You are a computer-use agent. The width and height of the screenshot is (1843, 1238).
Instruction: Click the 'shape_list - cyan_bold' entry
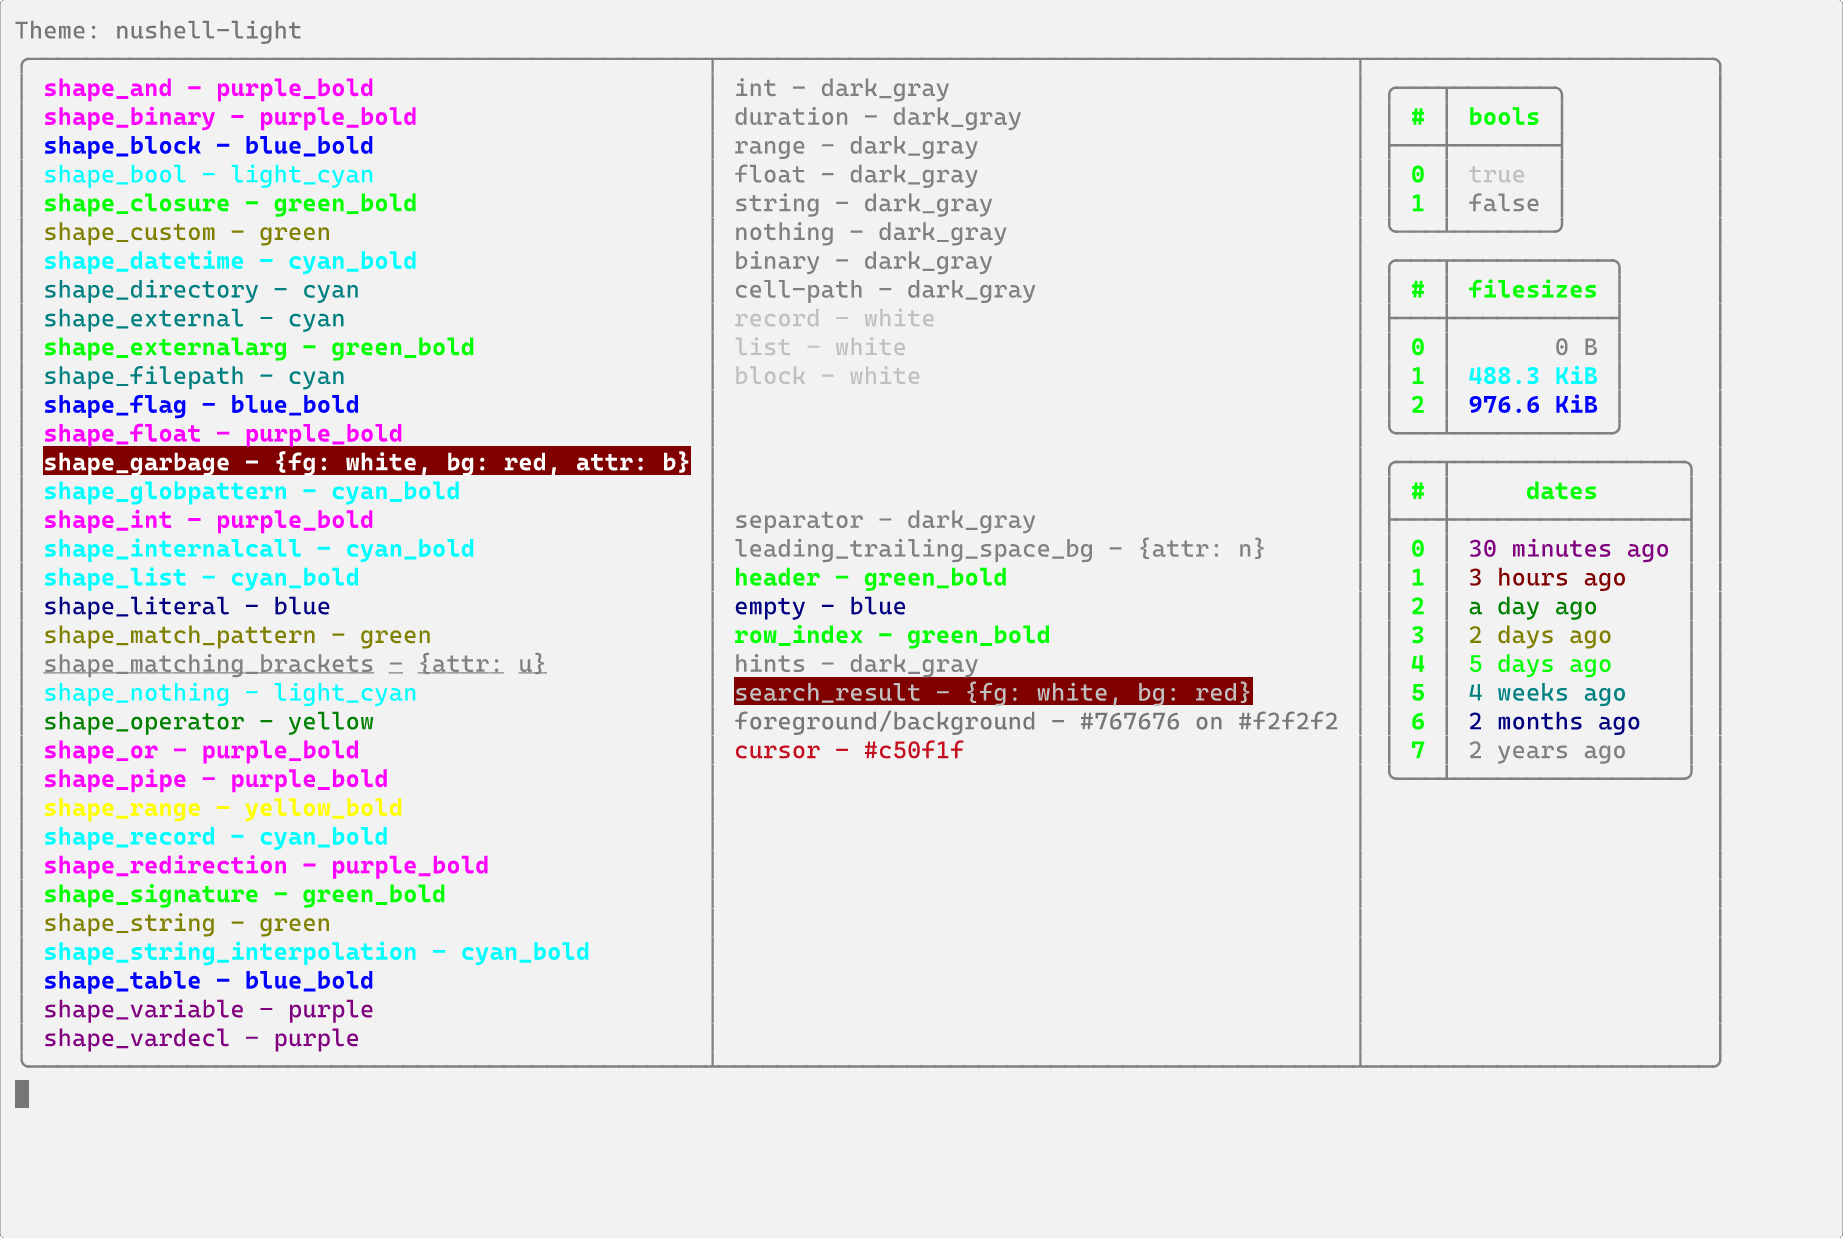click(x=201, y=578)
